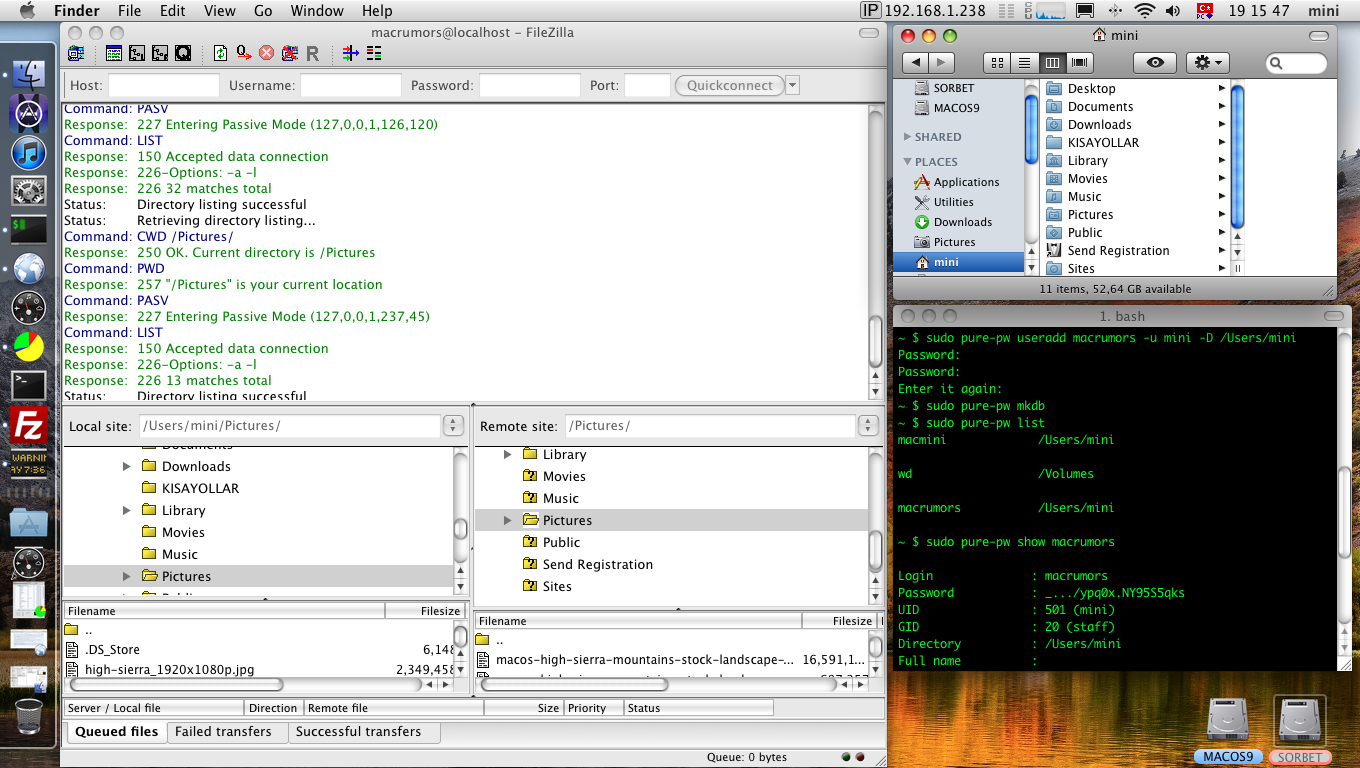1360x768 pixels.
Task: Expand the local Pictures folder
Action: (127, 576)
